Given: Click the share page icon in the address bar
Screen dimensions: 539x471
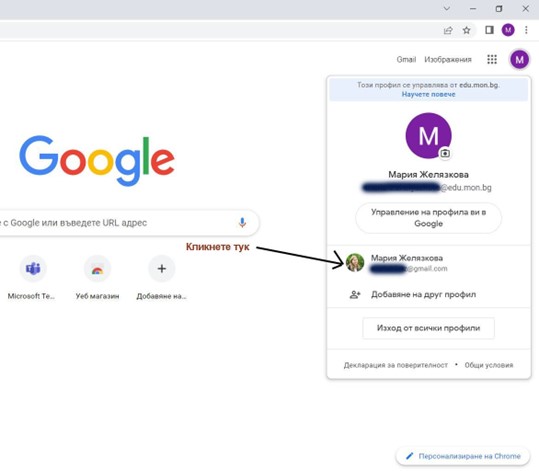Looking at the screenshot, I should coord(448,30).
